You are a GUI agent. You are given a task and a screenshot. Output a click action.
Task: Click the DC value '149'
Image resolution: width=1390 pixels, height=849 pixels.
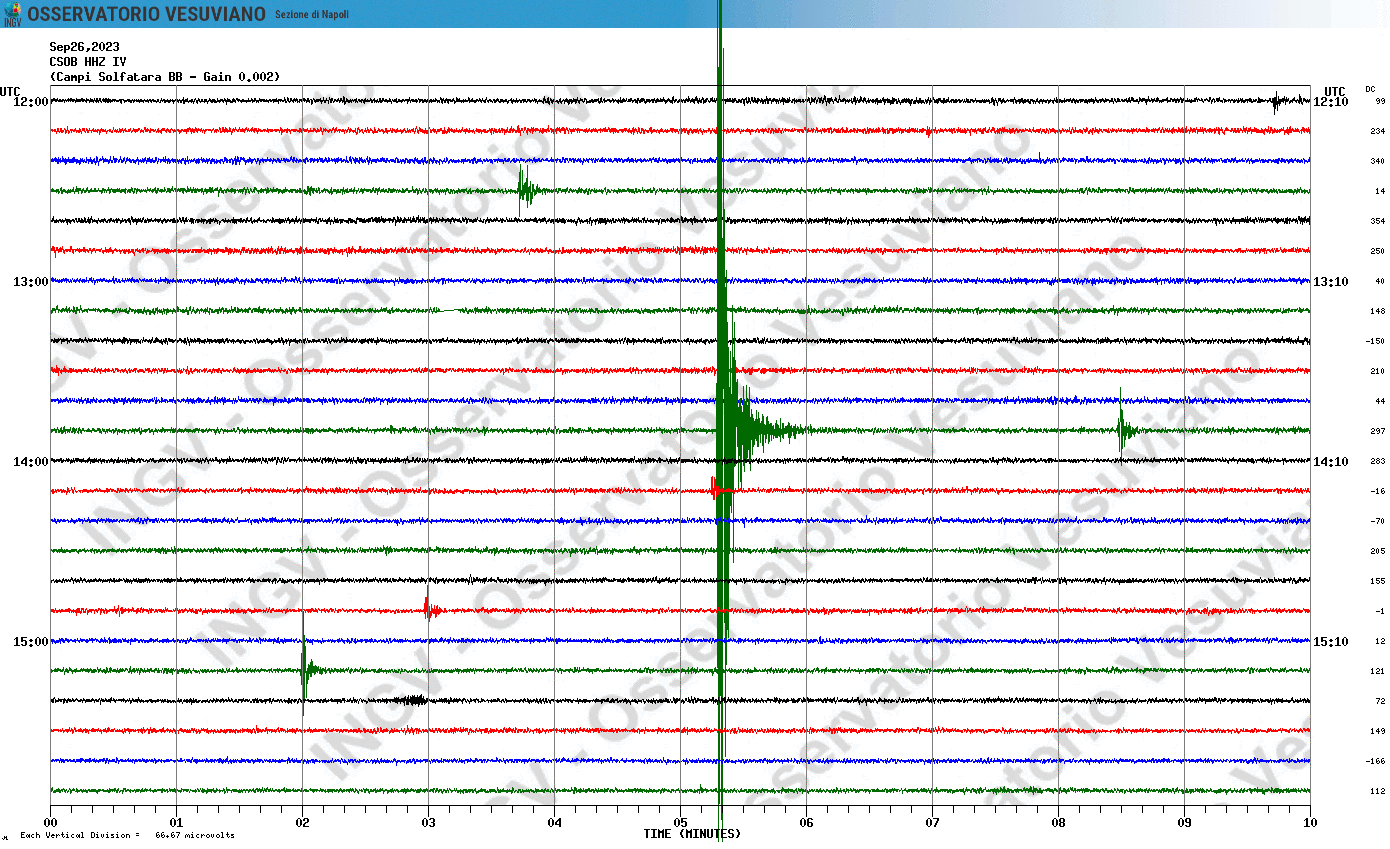[1377, 731]
